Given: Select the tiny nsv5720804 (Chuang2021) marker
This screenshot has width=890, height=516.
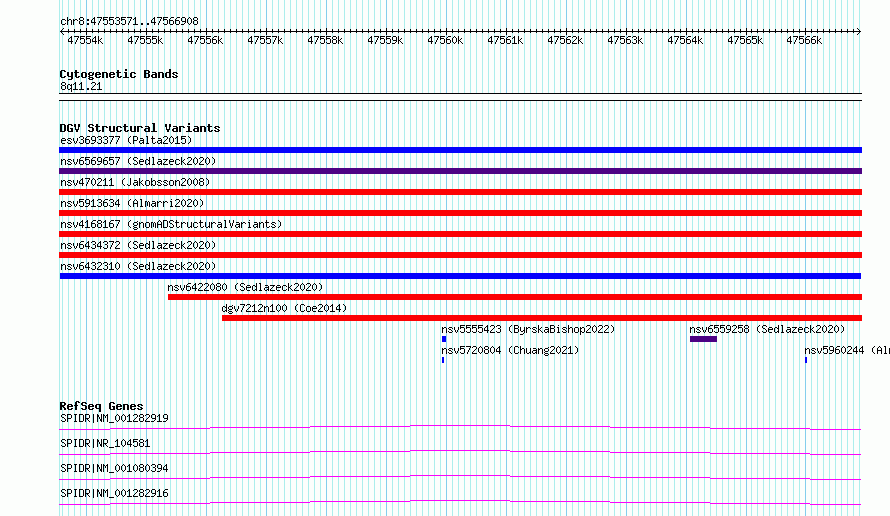Looking at the screenshot, I should (443, 360).
